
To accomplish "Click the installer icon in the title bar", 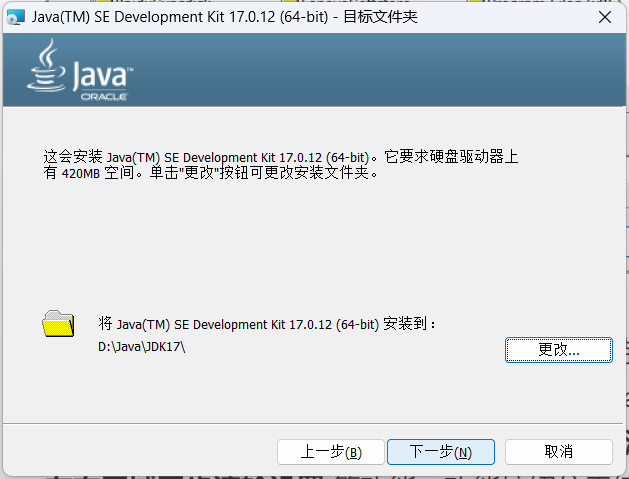I will pyautogui.click(x=16, y=17).
